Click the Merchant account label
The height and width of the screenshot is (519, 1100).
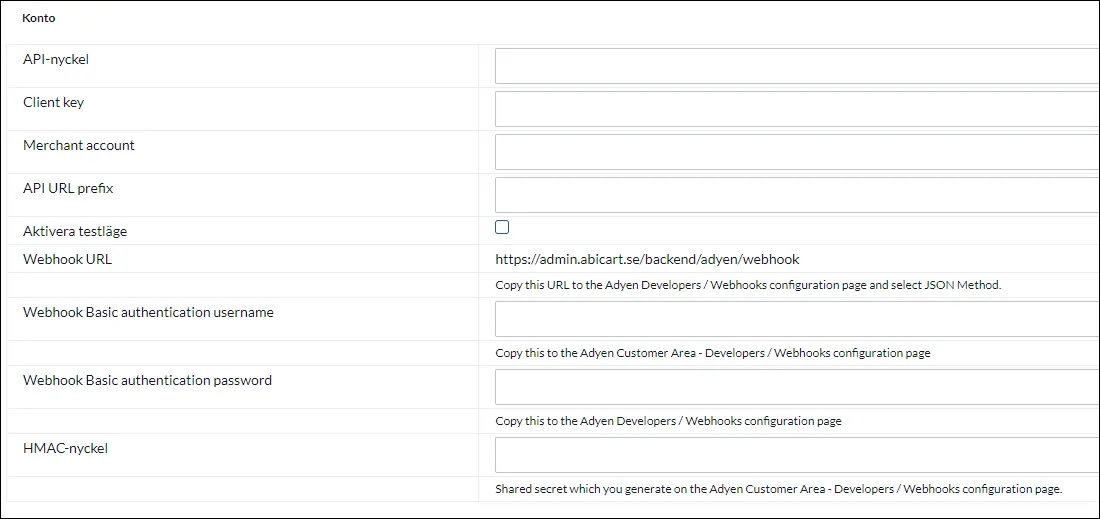(x=79, y=145)
